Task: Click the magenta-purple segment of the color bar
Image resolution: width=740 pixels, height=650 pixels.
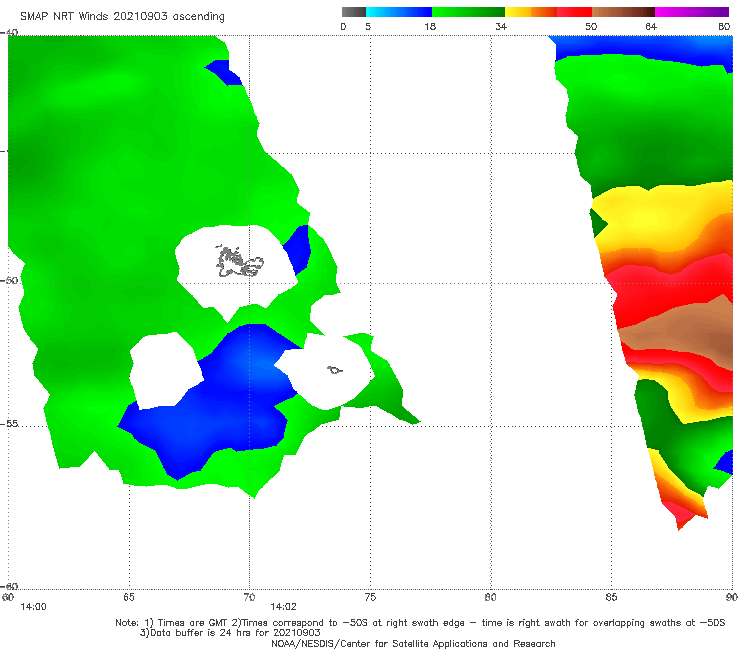Action: tap(692, 12)
